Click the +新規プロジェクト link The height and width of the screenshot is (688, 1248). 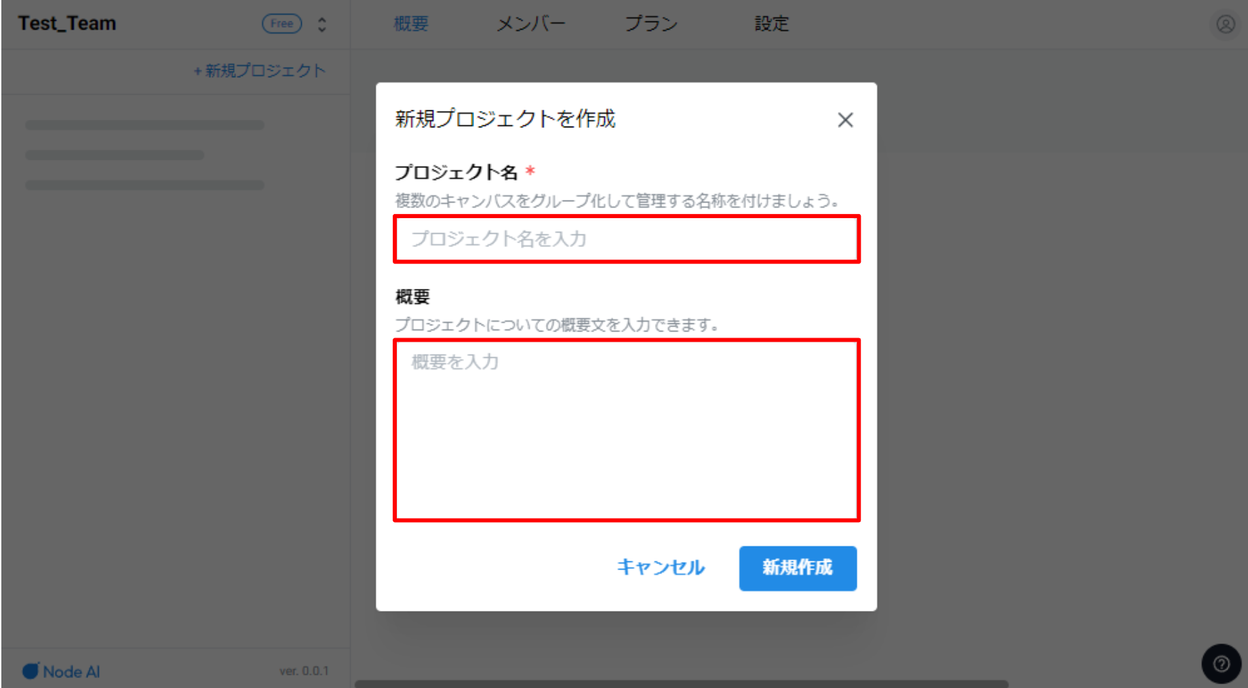pos(259,71)
